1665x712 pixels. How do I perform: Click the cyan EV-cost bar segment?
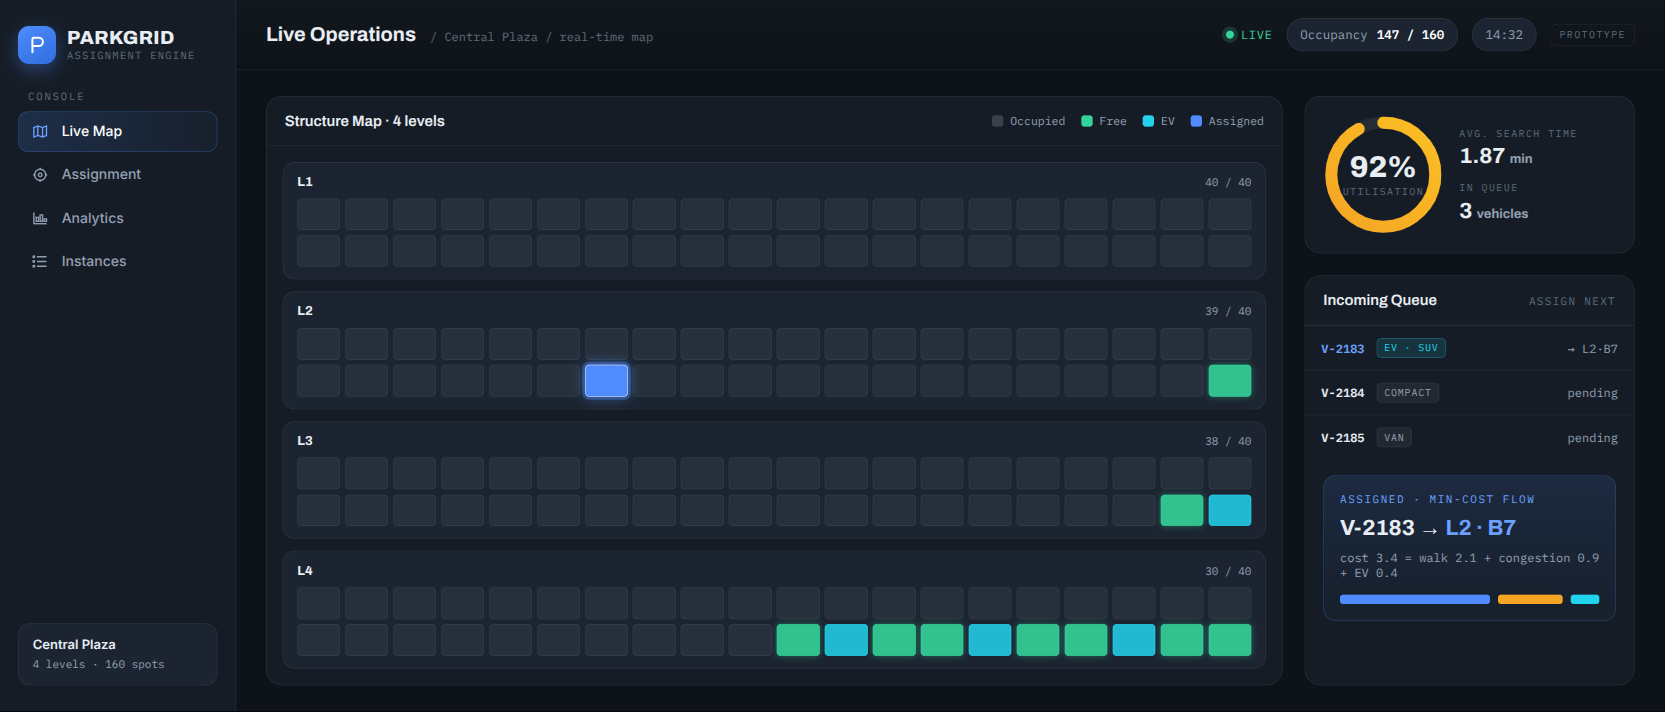click(1585, 600)
